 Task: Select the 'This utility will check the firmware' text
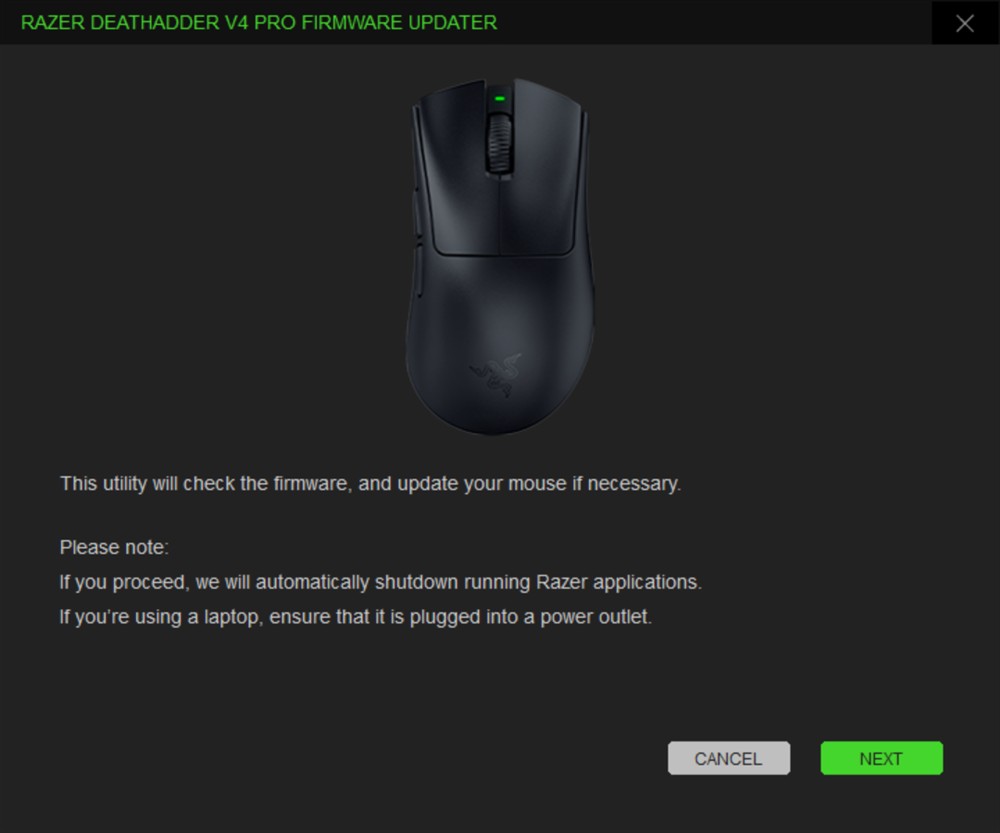(x=205, y=483)
